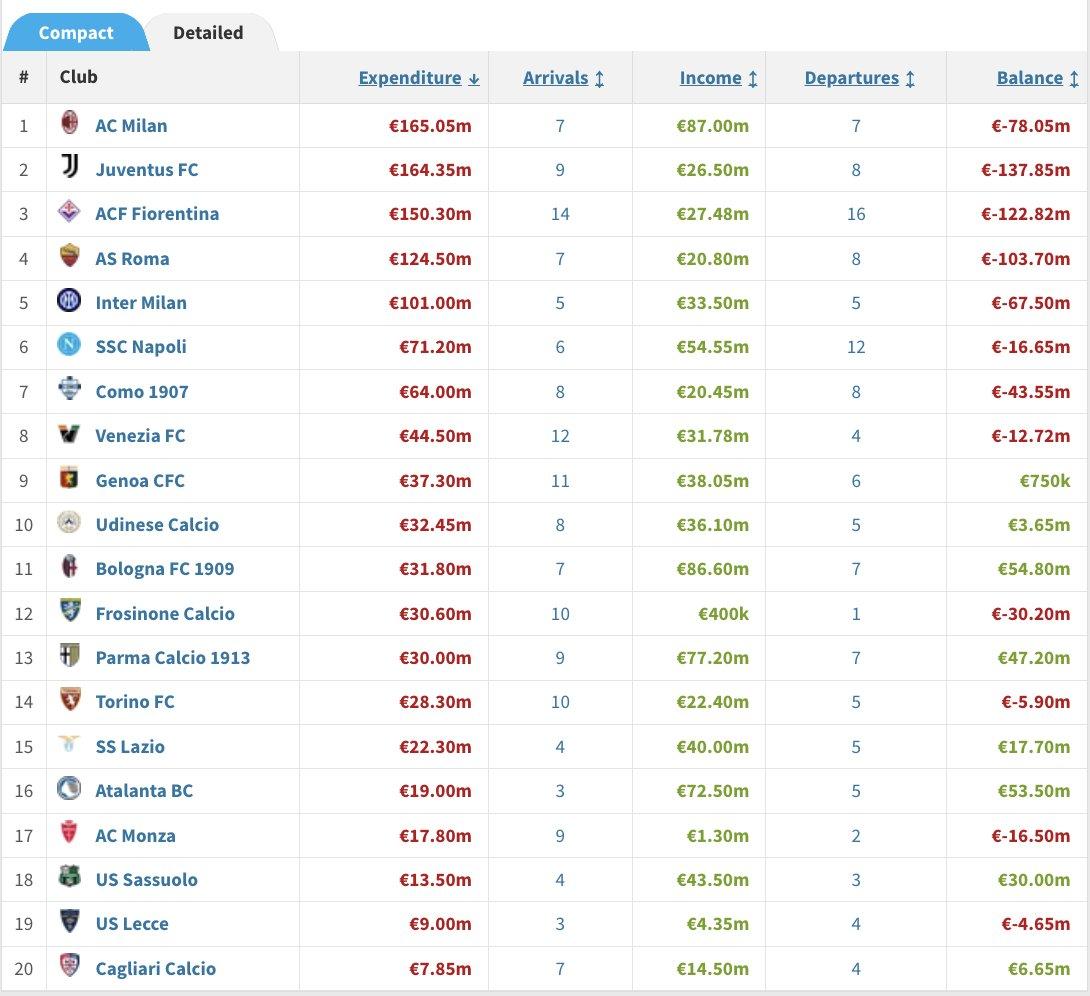Open the Parma Calcio 1913 club link

[172, 658]
